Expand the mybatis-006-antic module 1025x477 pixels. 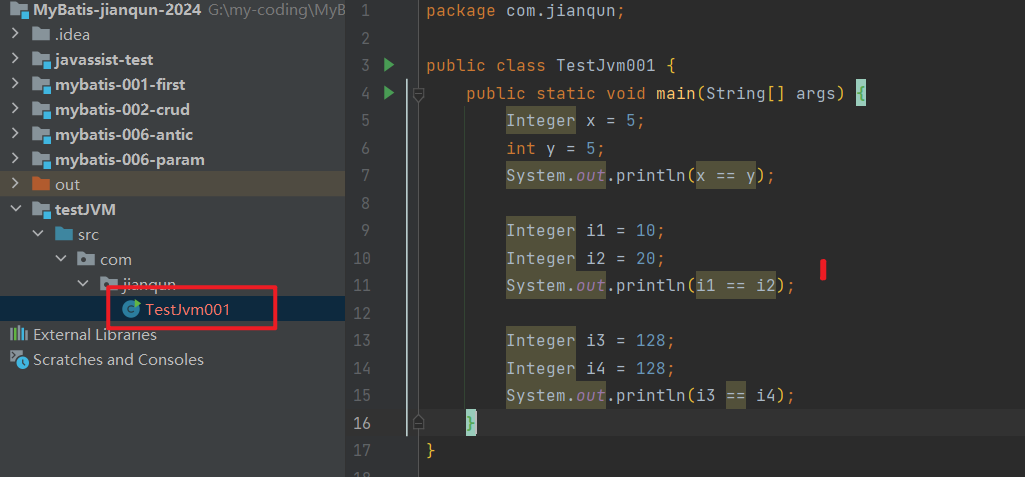coord(15,134)
